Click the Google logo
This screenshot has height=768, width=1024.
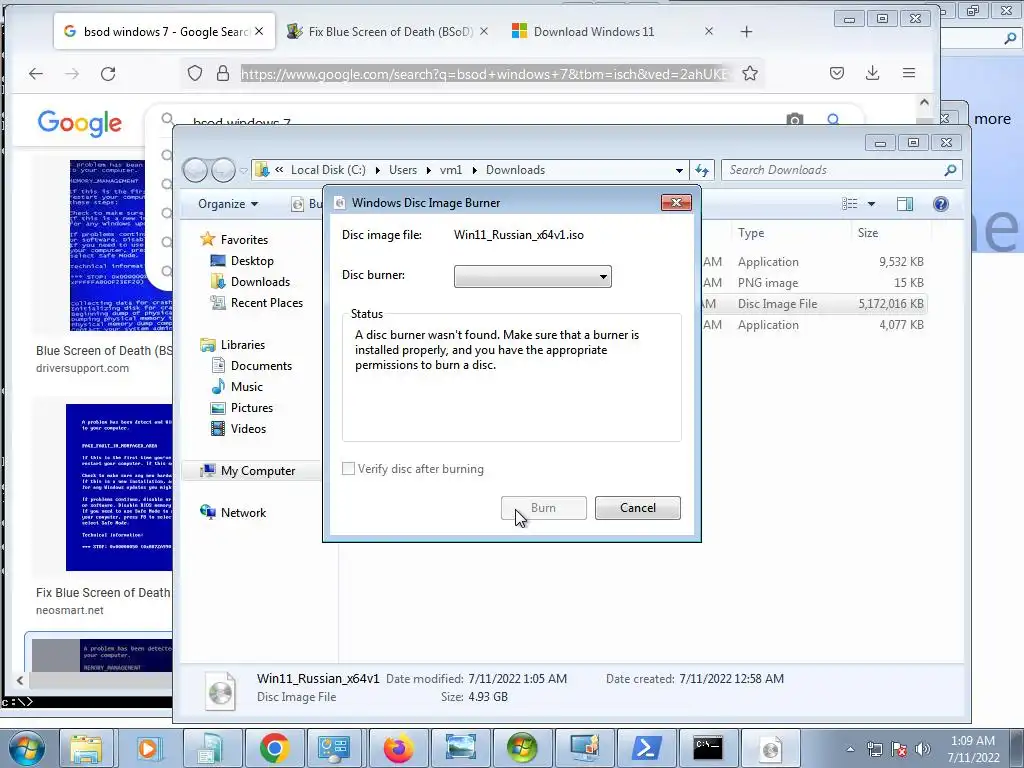[x=80, y=123]
